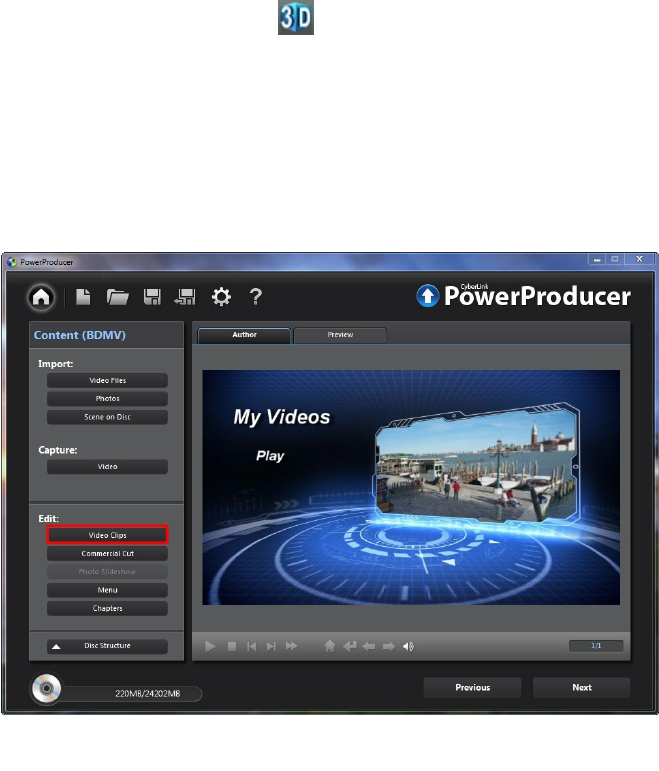Image resolution: width=659 pixels, height=771 pixels.
Task: Click the Content (BDMV) heading
Action: click(80, 335)
